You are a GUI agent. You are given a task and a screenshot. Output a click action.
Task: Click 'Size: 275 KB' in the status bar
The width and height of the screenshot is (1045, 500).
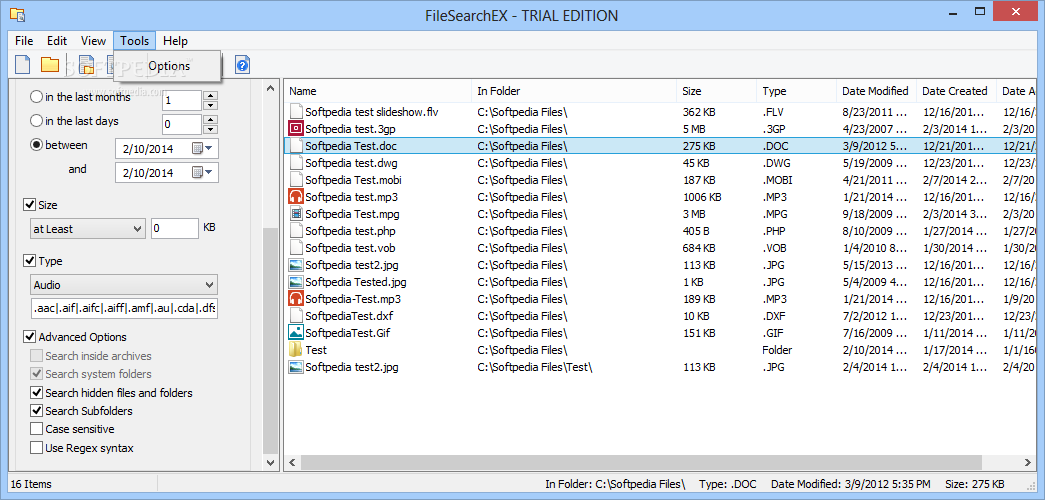[x=974, y=484]
